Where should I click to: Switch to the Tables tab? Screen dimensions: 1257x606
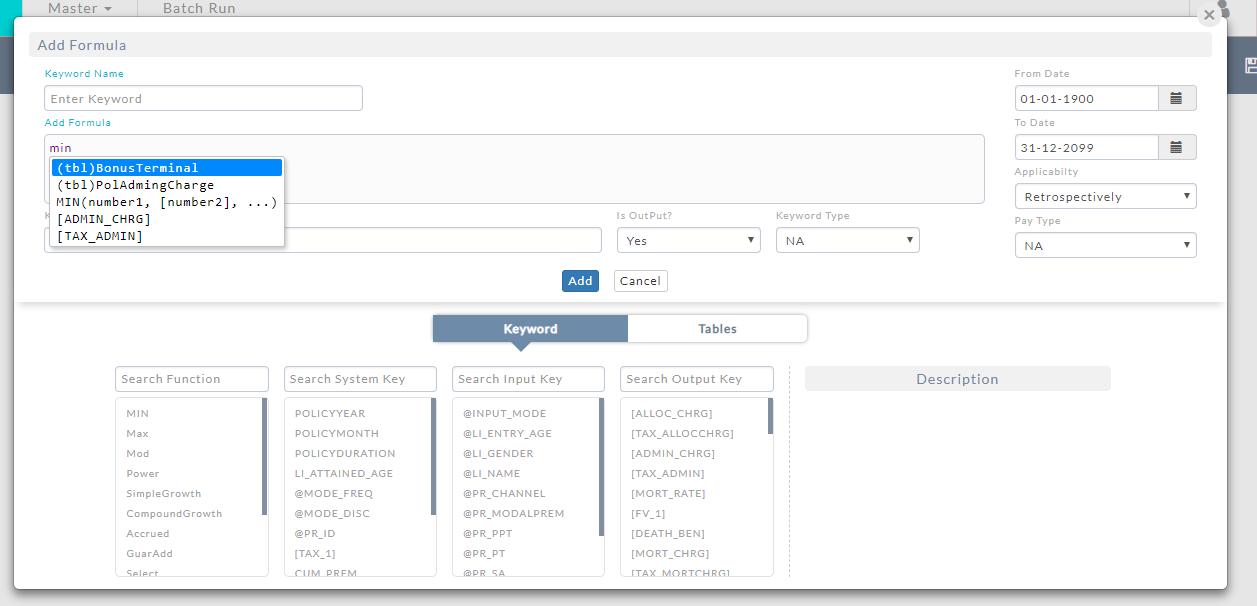(x=717, y=329)
